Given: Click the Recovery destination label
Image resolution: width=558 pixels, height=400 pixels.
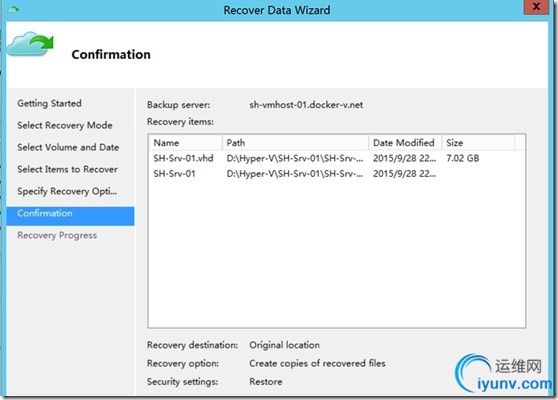Looking at the screenshot, I should point(193,345).
